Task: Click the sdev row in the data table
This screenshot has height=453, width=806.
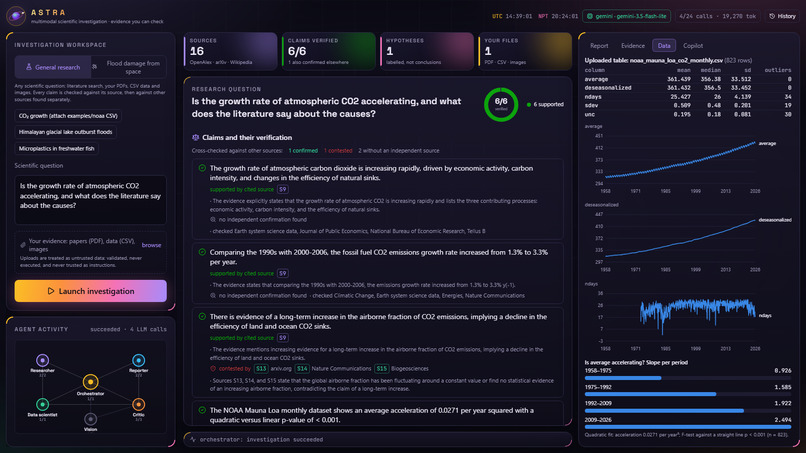Action: [x=688, y=105]
